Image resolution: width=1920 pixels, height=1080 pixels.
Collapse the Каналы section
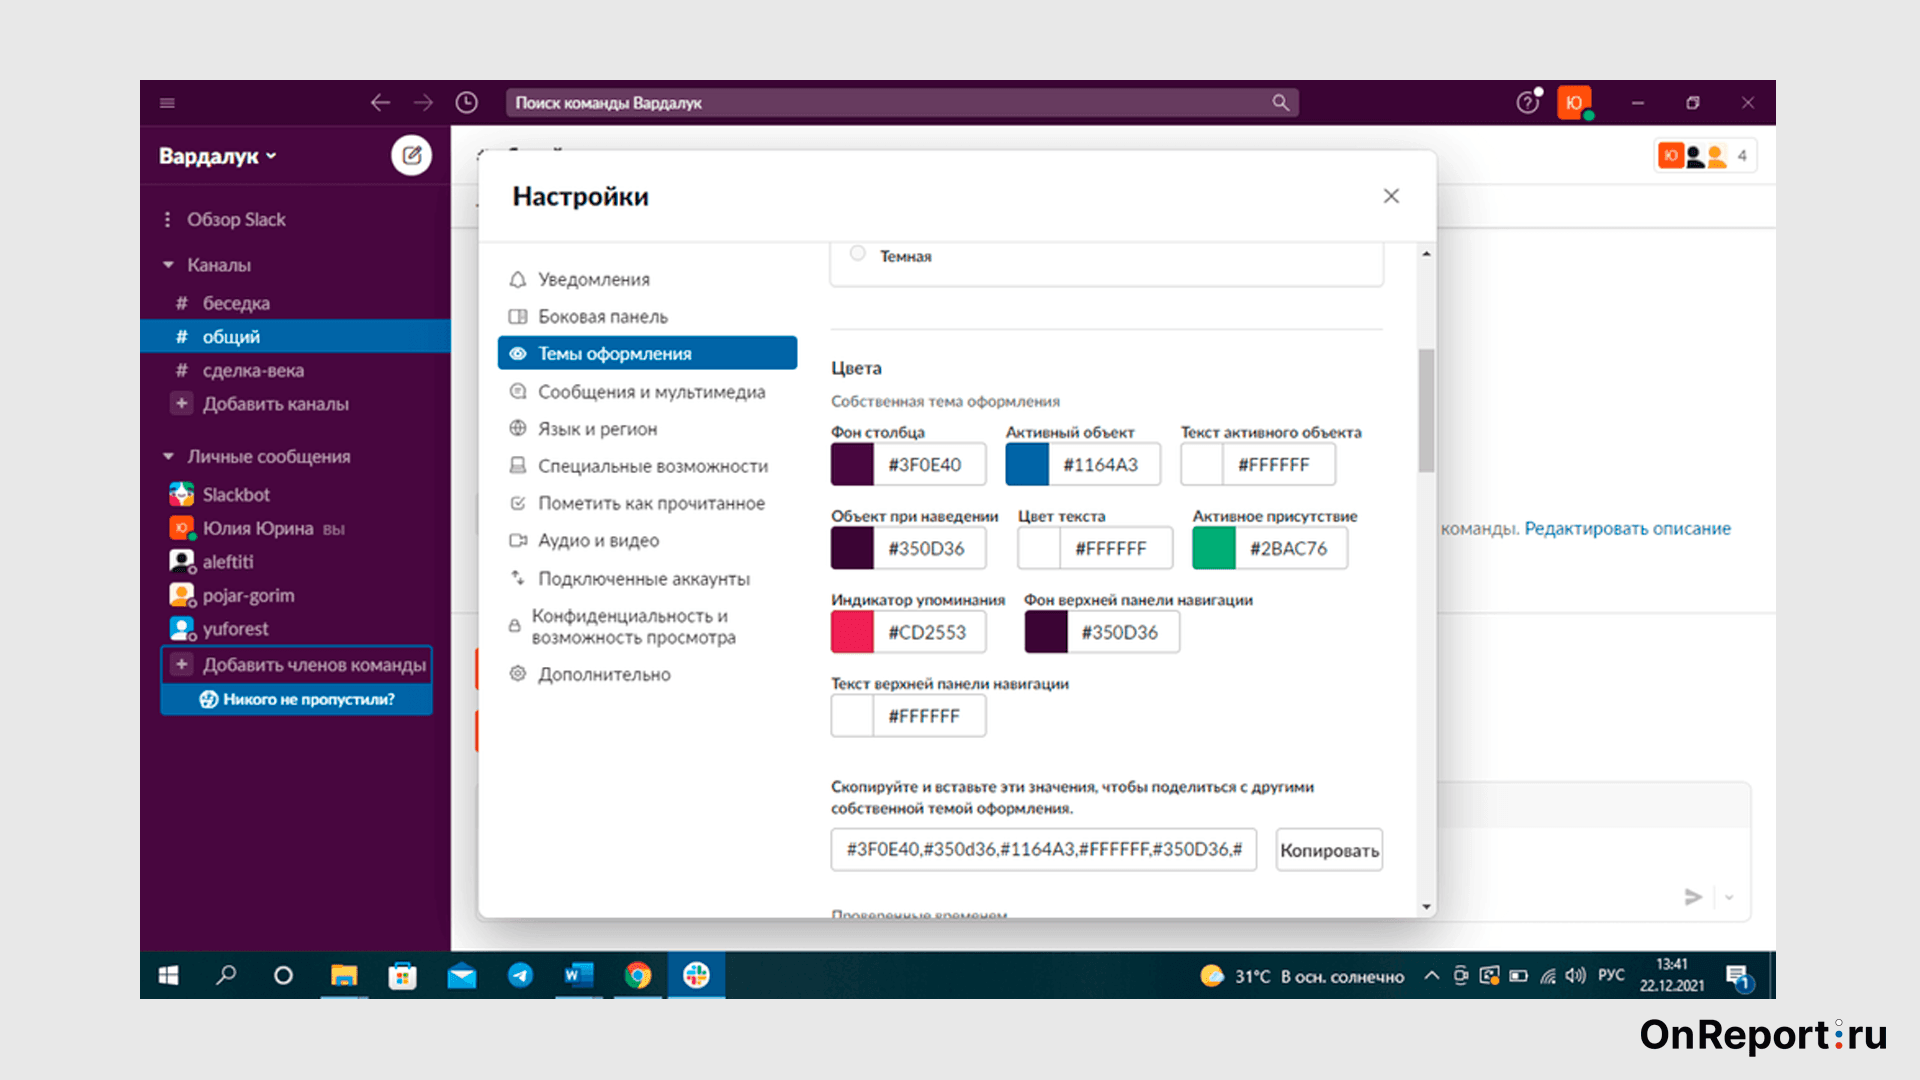point(168,265)
